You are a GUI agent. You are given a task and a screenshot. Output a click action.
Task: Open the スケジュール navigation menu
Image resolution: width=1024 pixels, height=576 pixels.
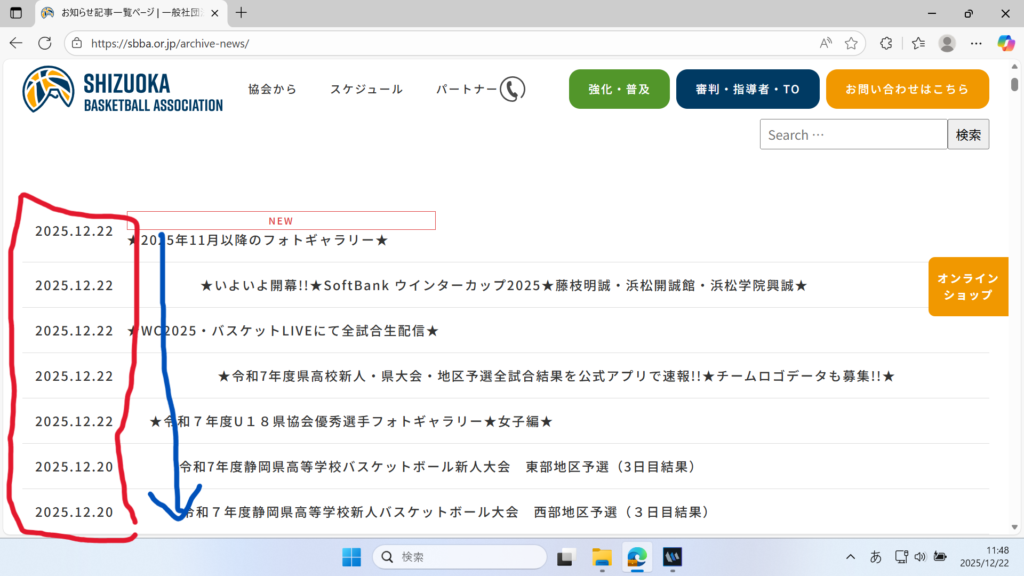[366, 89]
